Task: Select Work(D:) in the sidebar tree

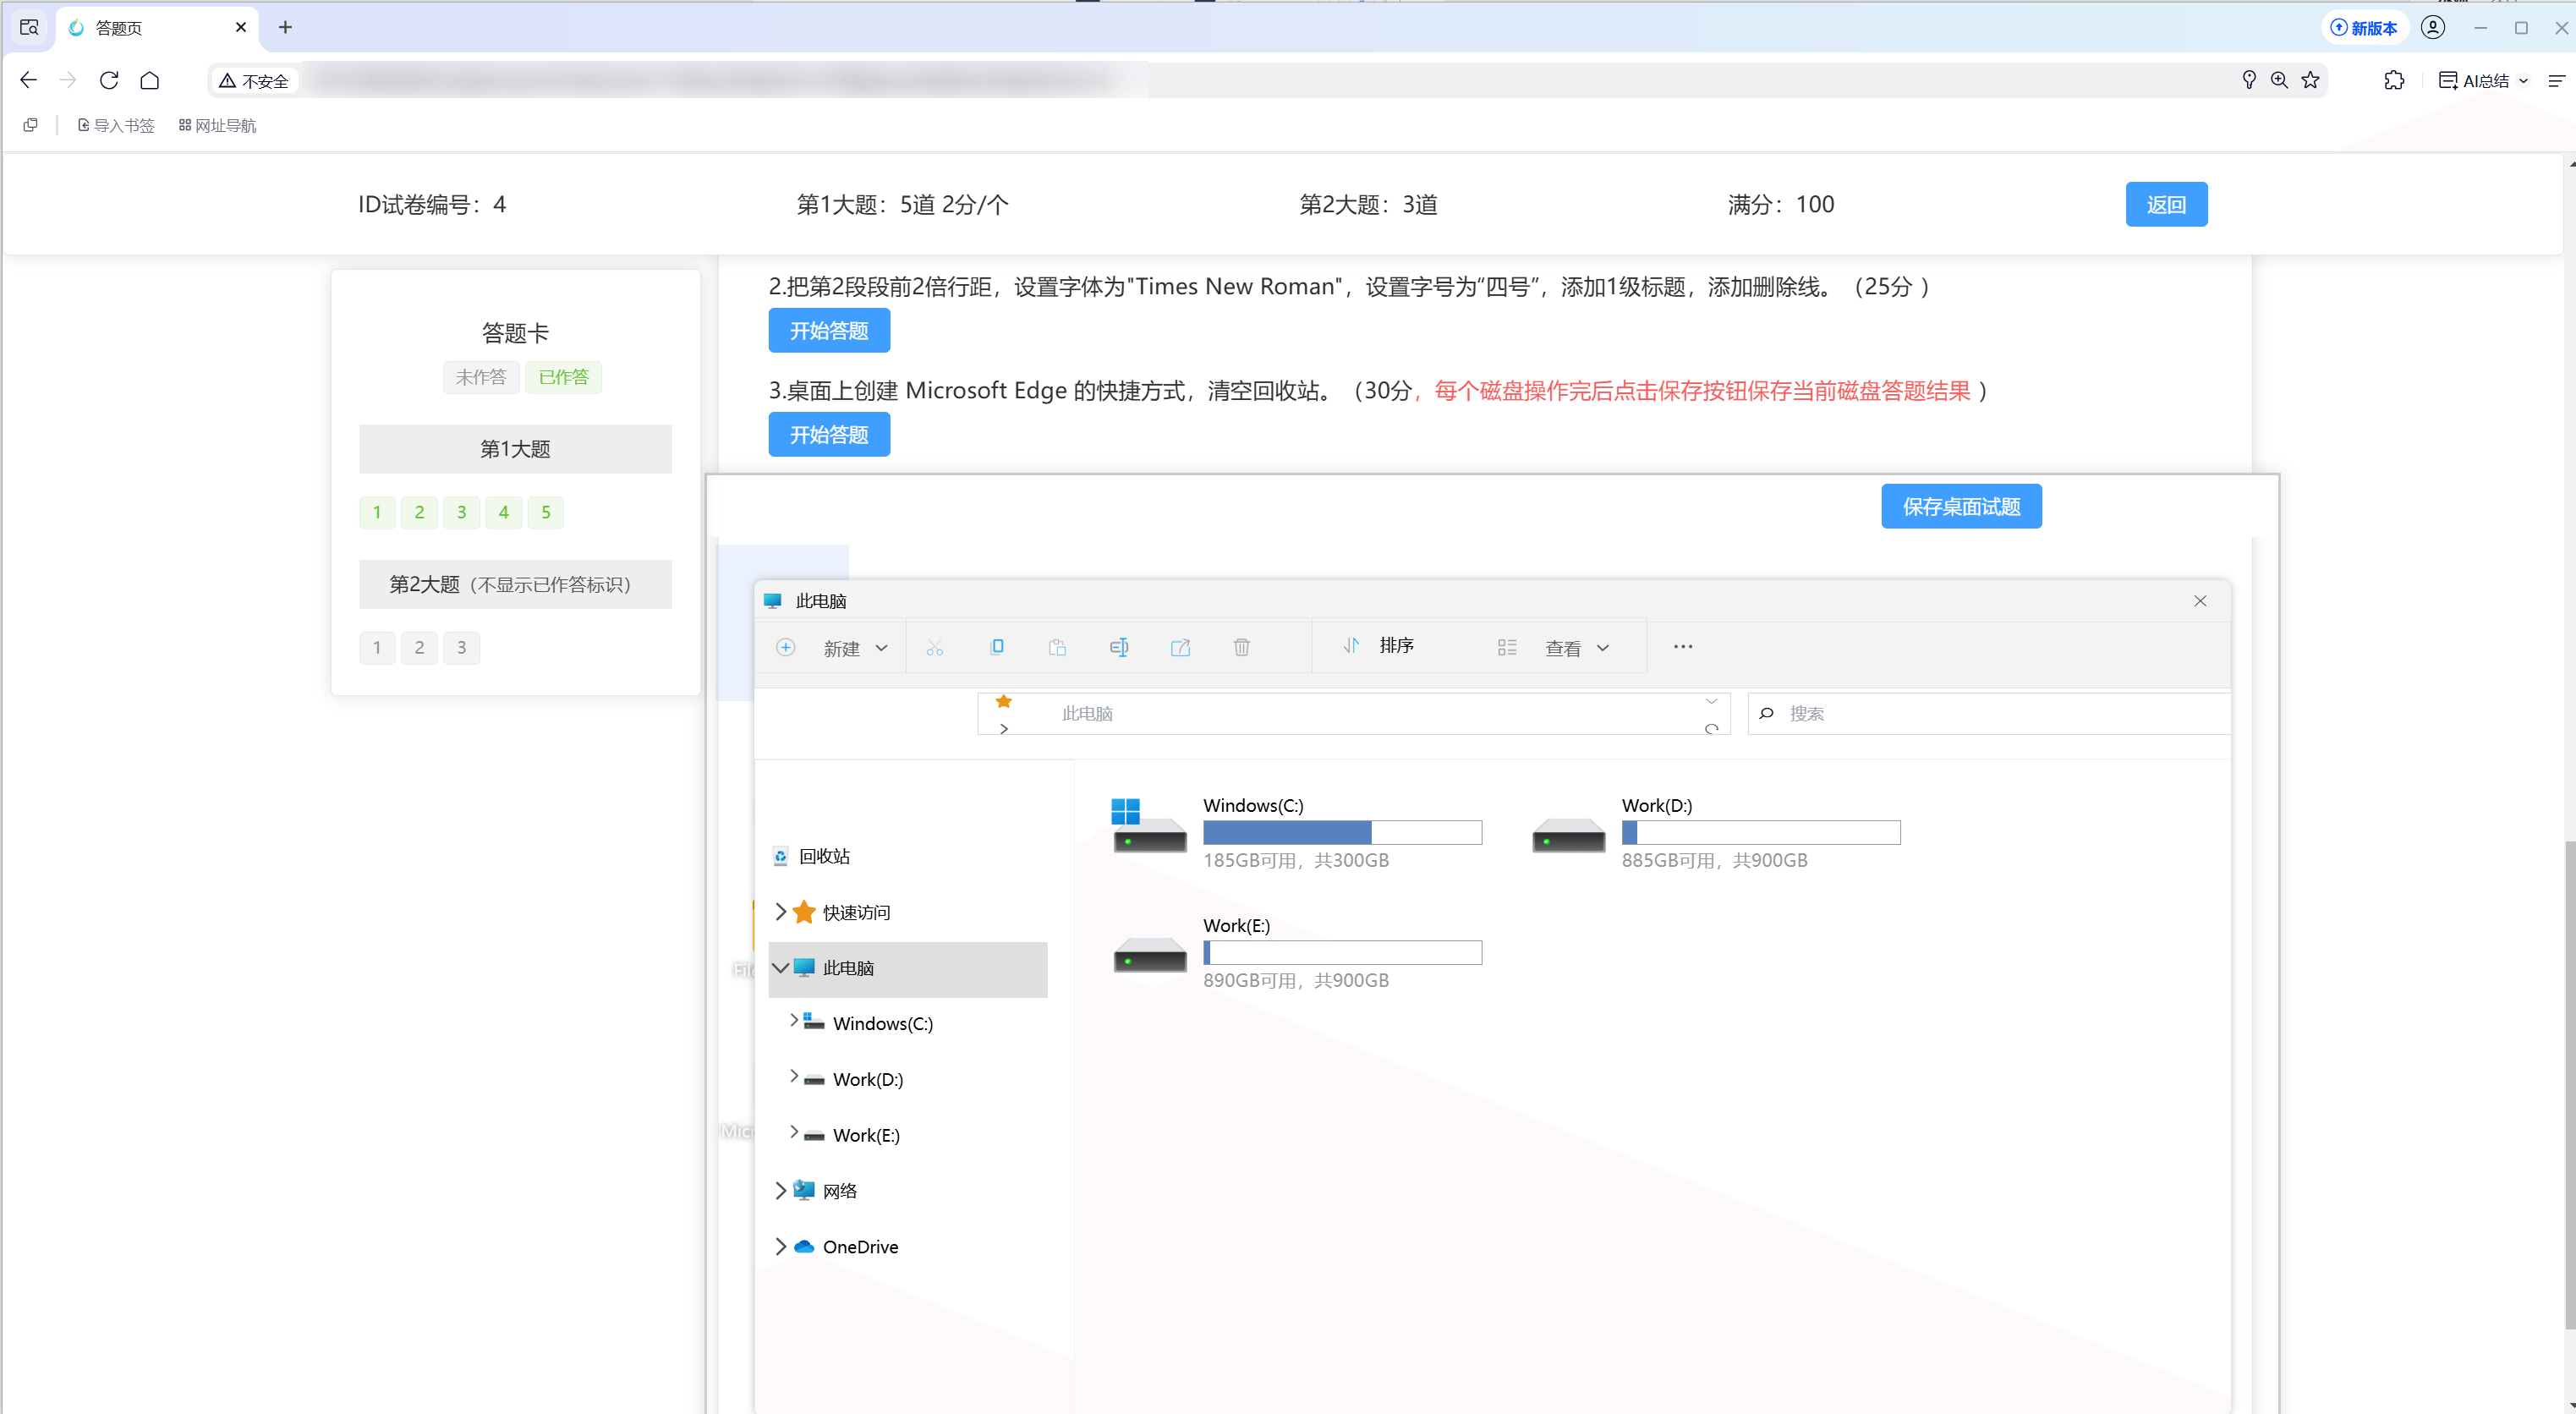Action: coord(867,1079)
